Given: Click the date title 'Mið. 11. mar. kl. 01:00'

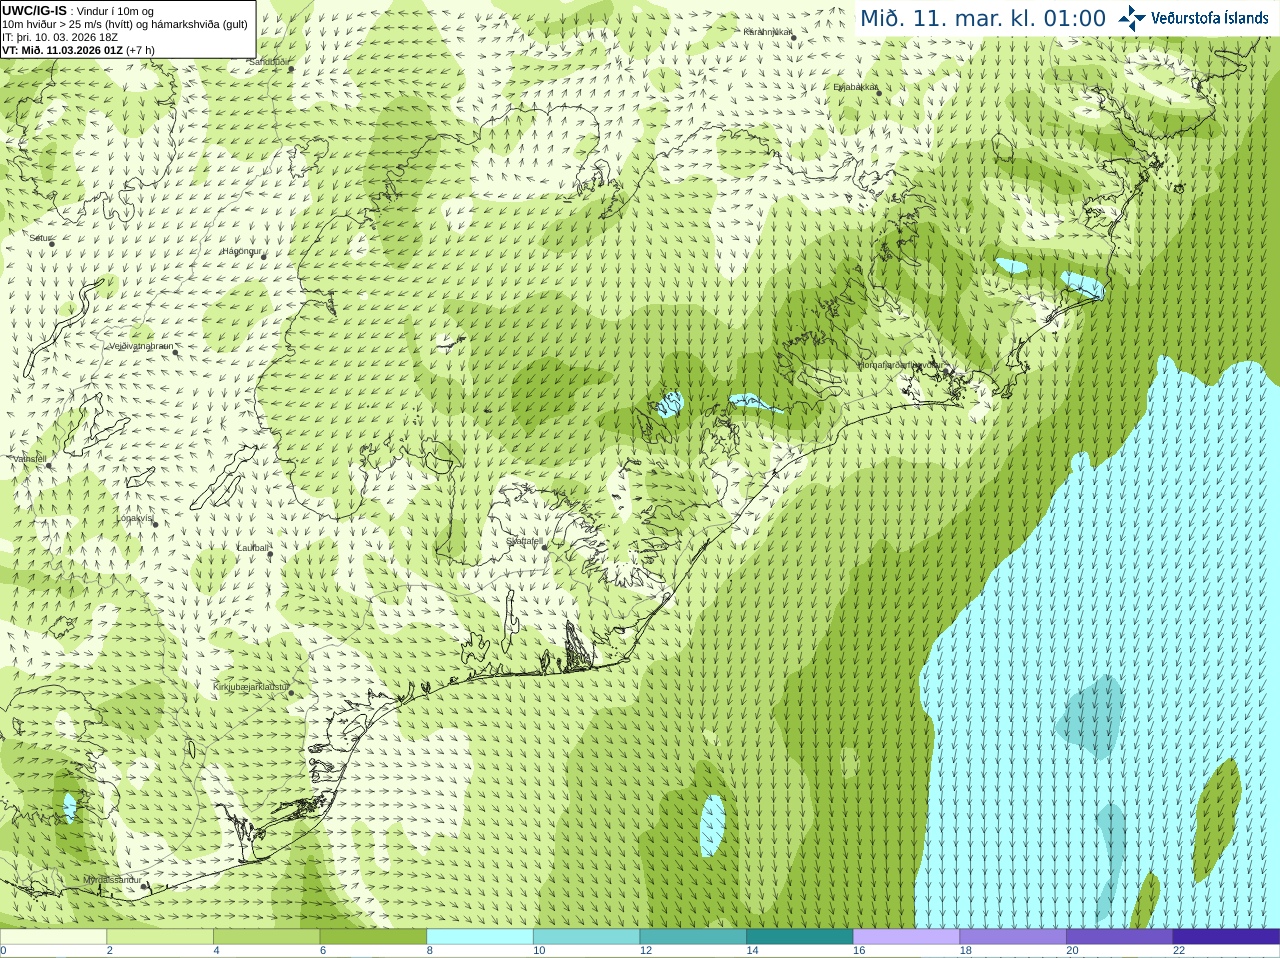Looking at the screenshot, I should [983, 18].
